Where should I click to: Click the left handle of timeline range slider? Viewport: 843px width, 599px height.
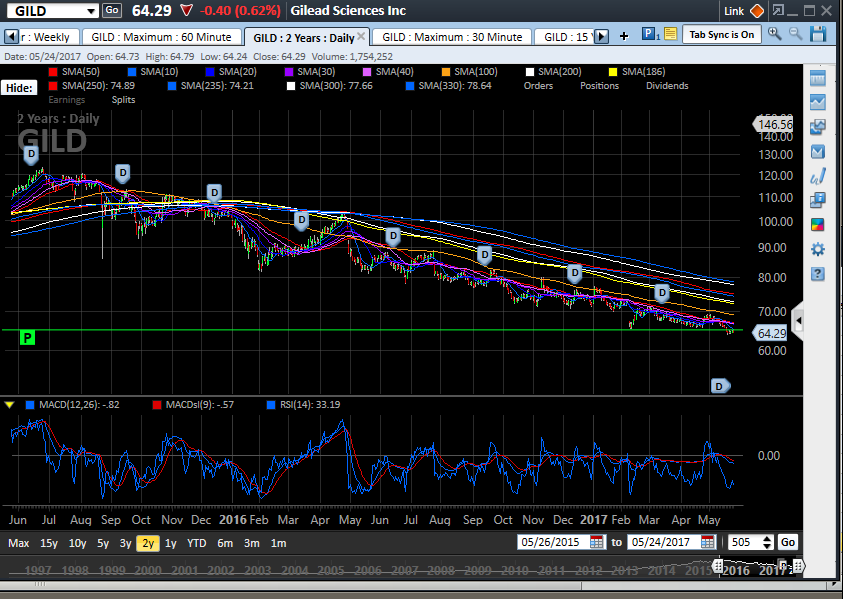(717, 566)
